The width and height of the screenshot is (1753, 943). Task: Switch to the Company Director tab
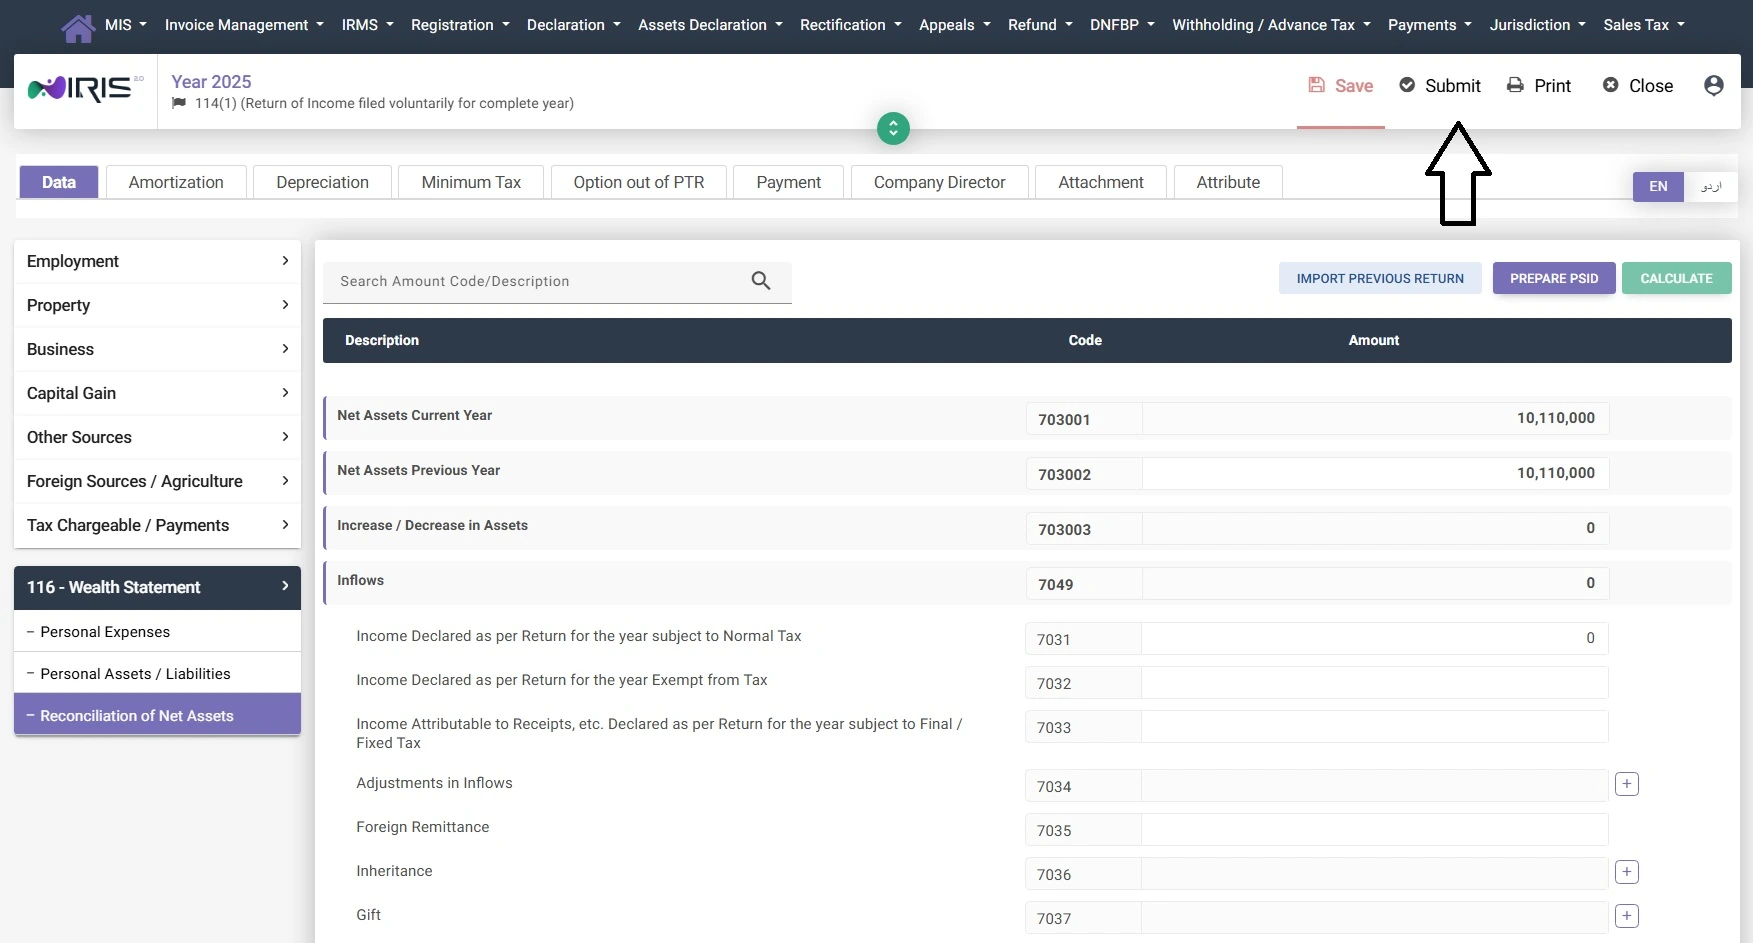click(x=939, y=182)
